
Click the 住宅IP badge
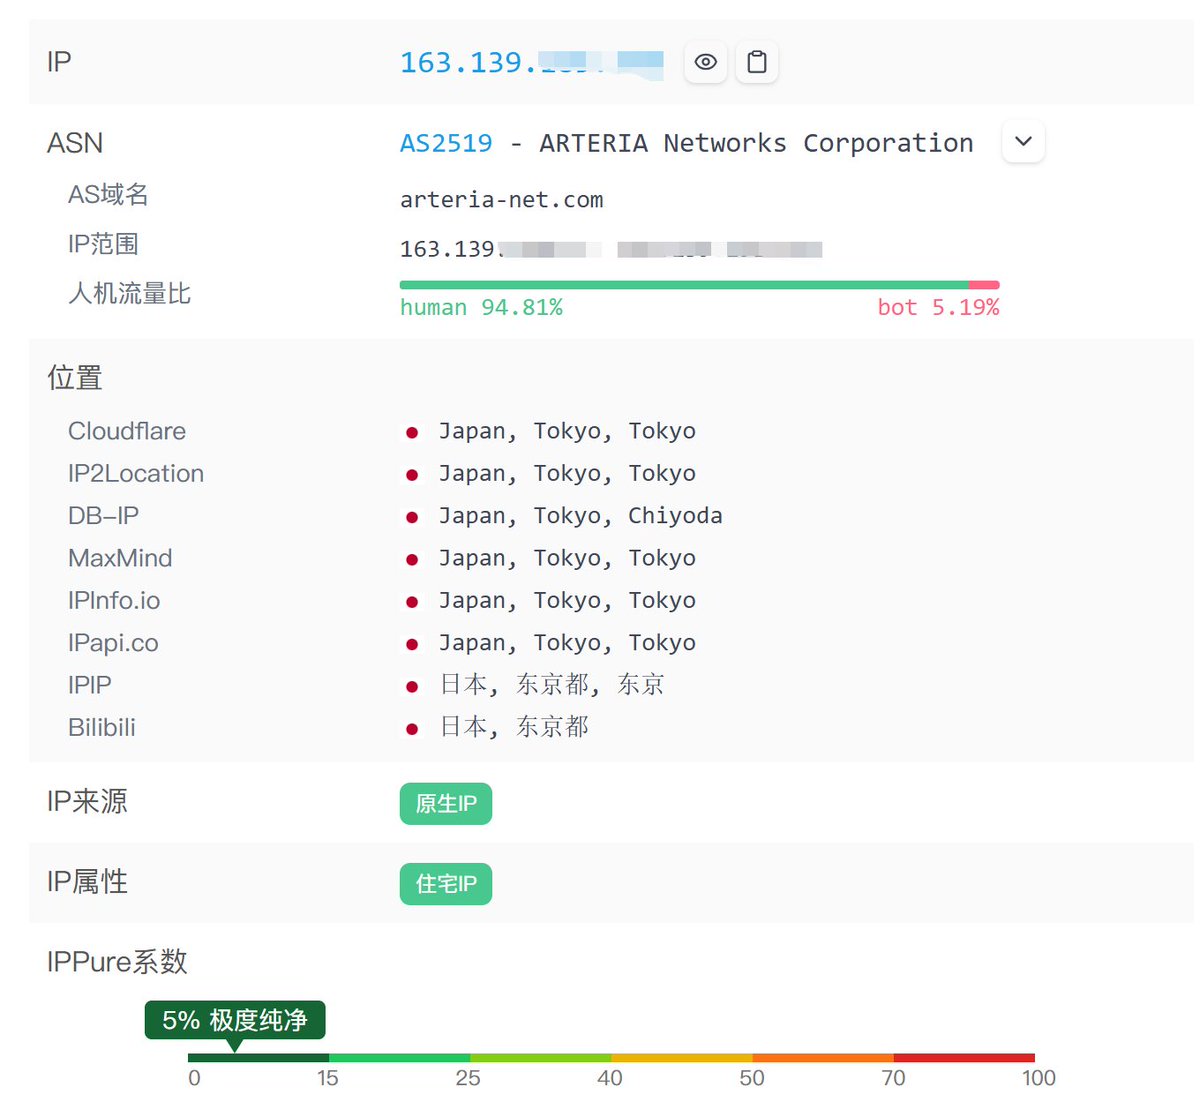[446, 884]
